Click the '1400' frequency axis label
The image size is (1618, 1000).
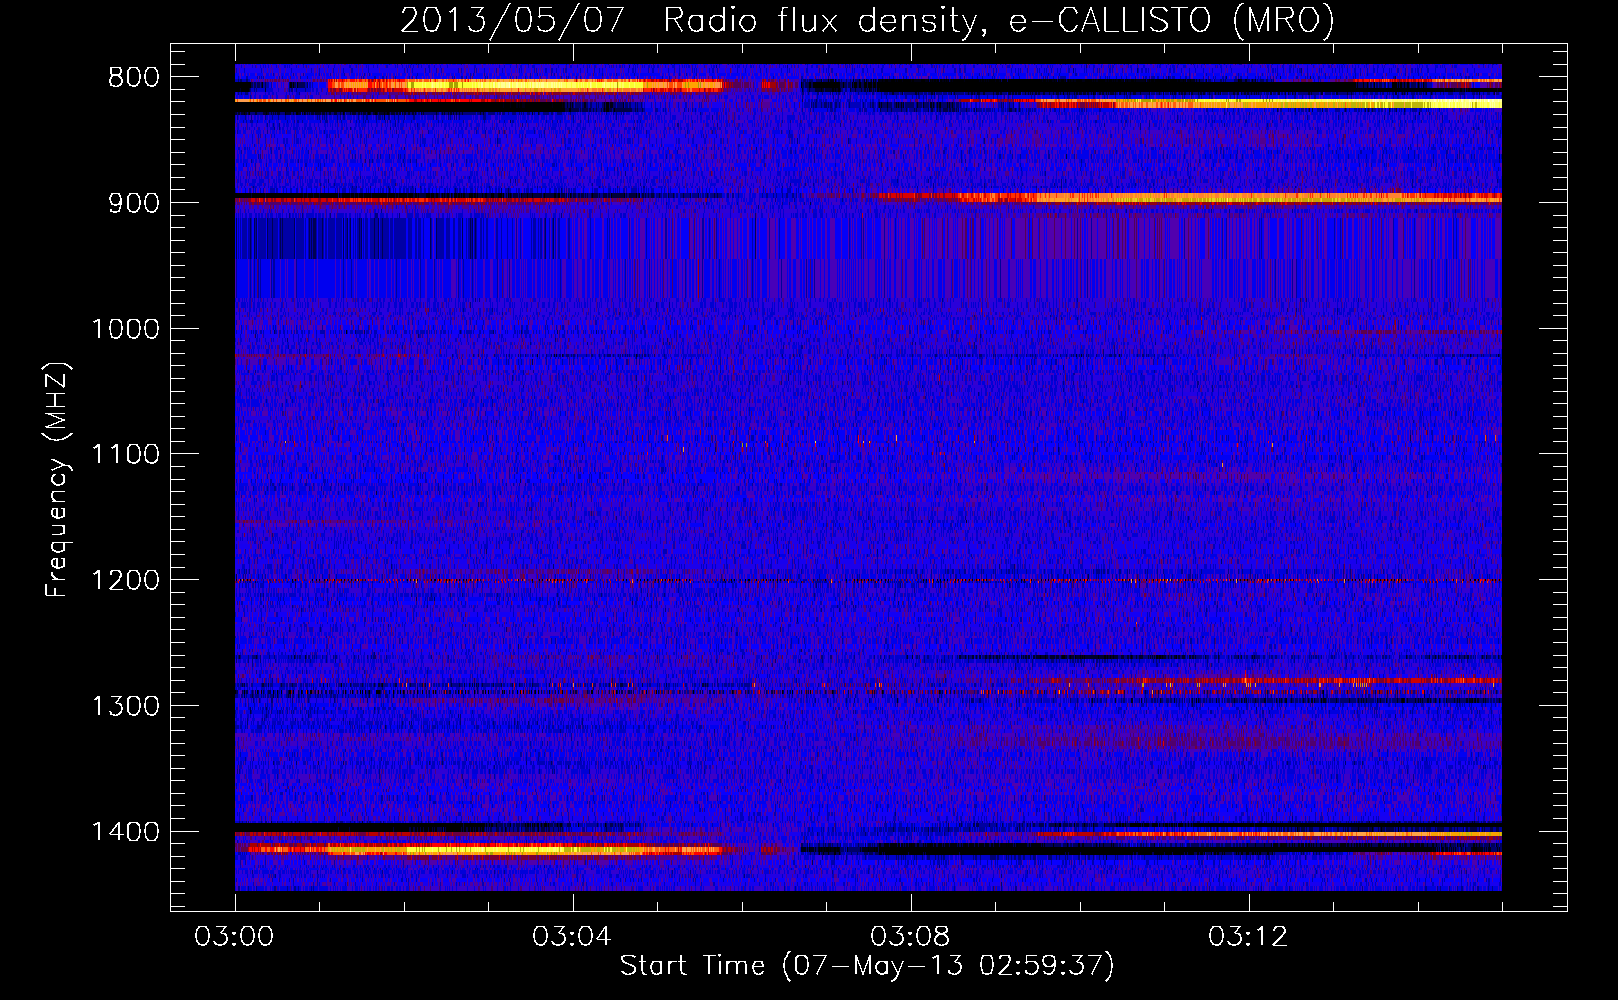125,832
